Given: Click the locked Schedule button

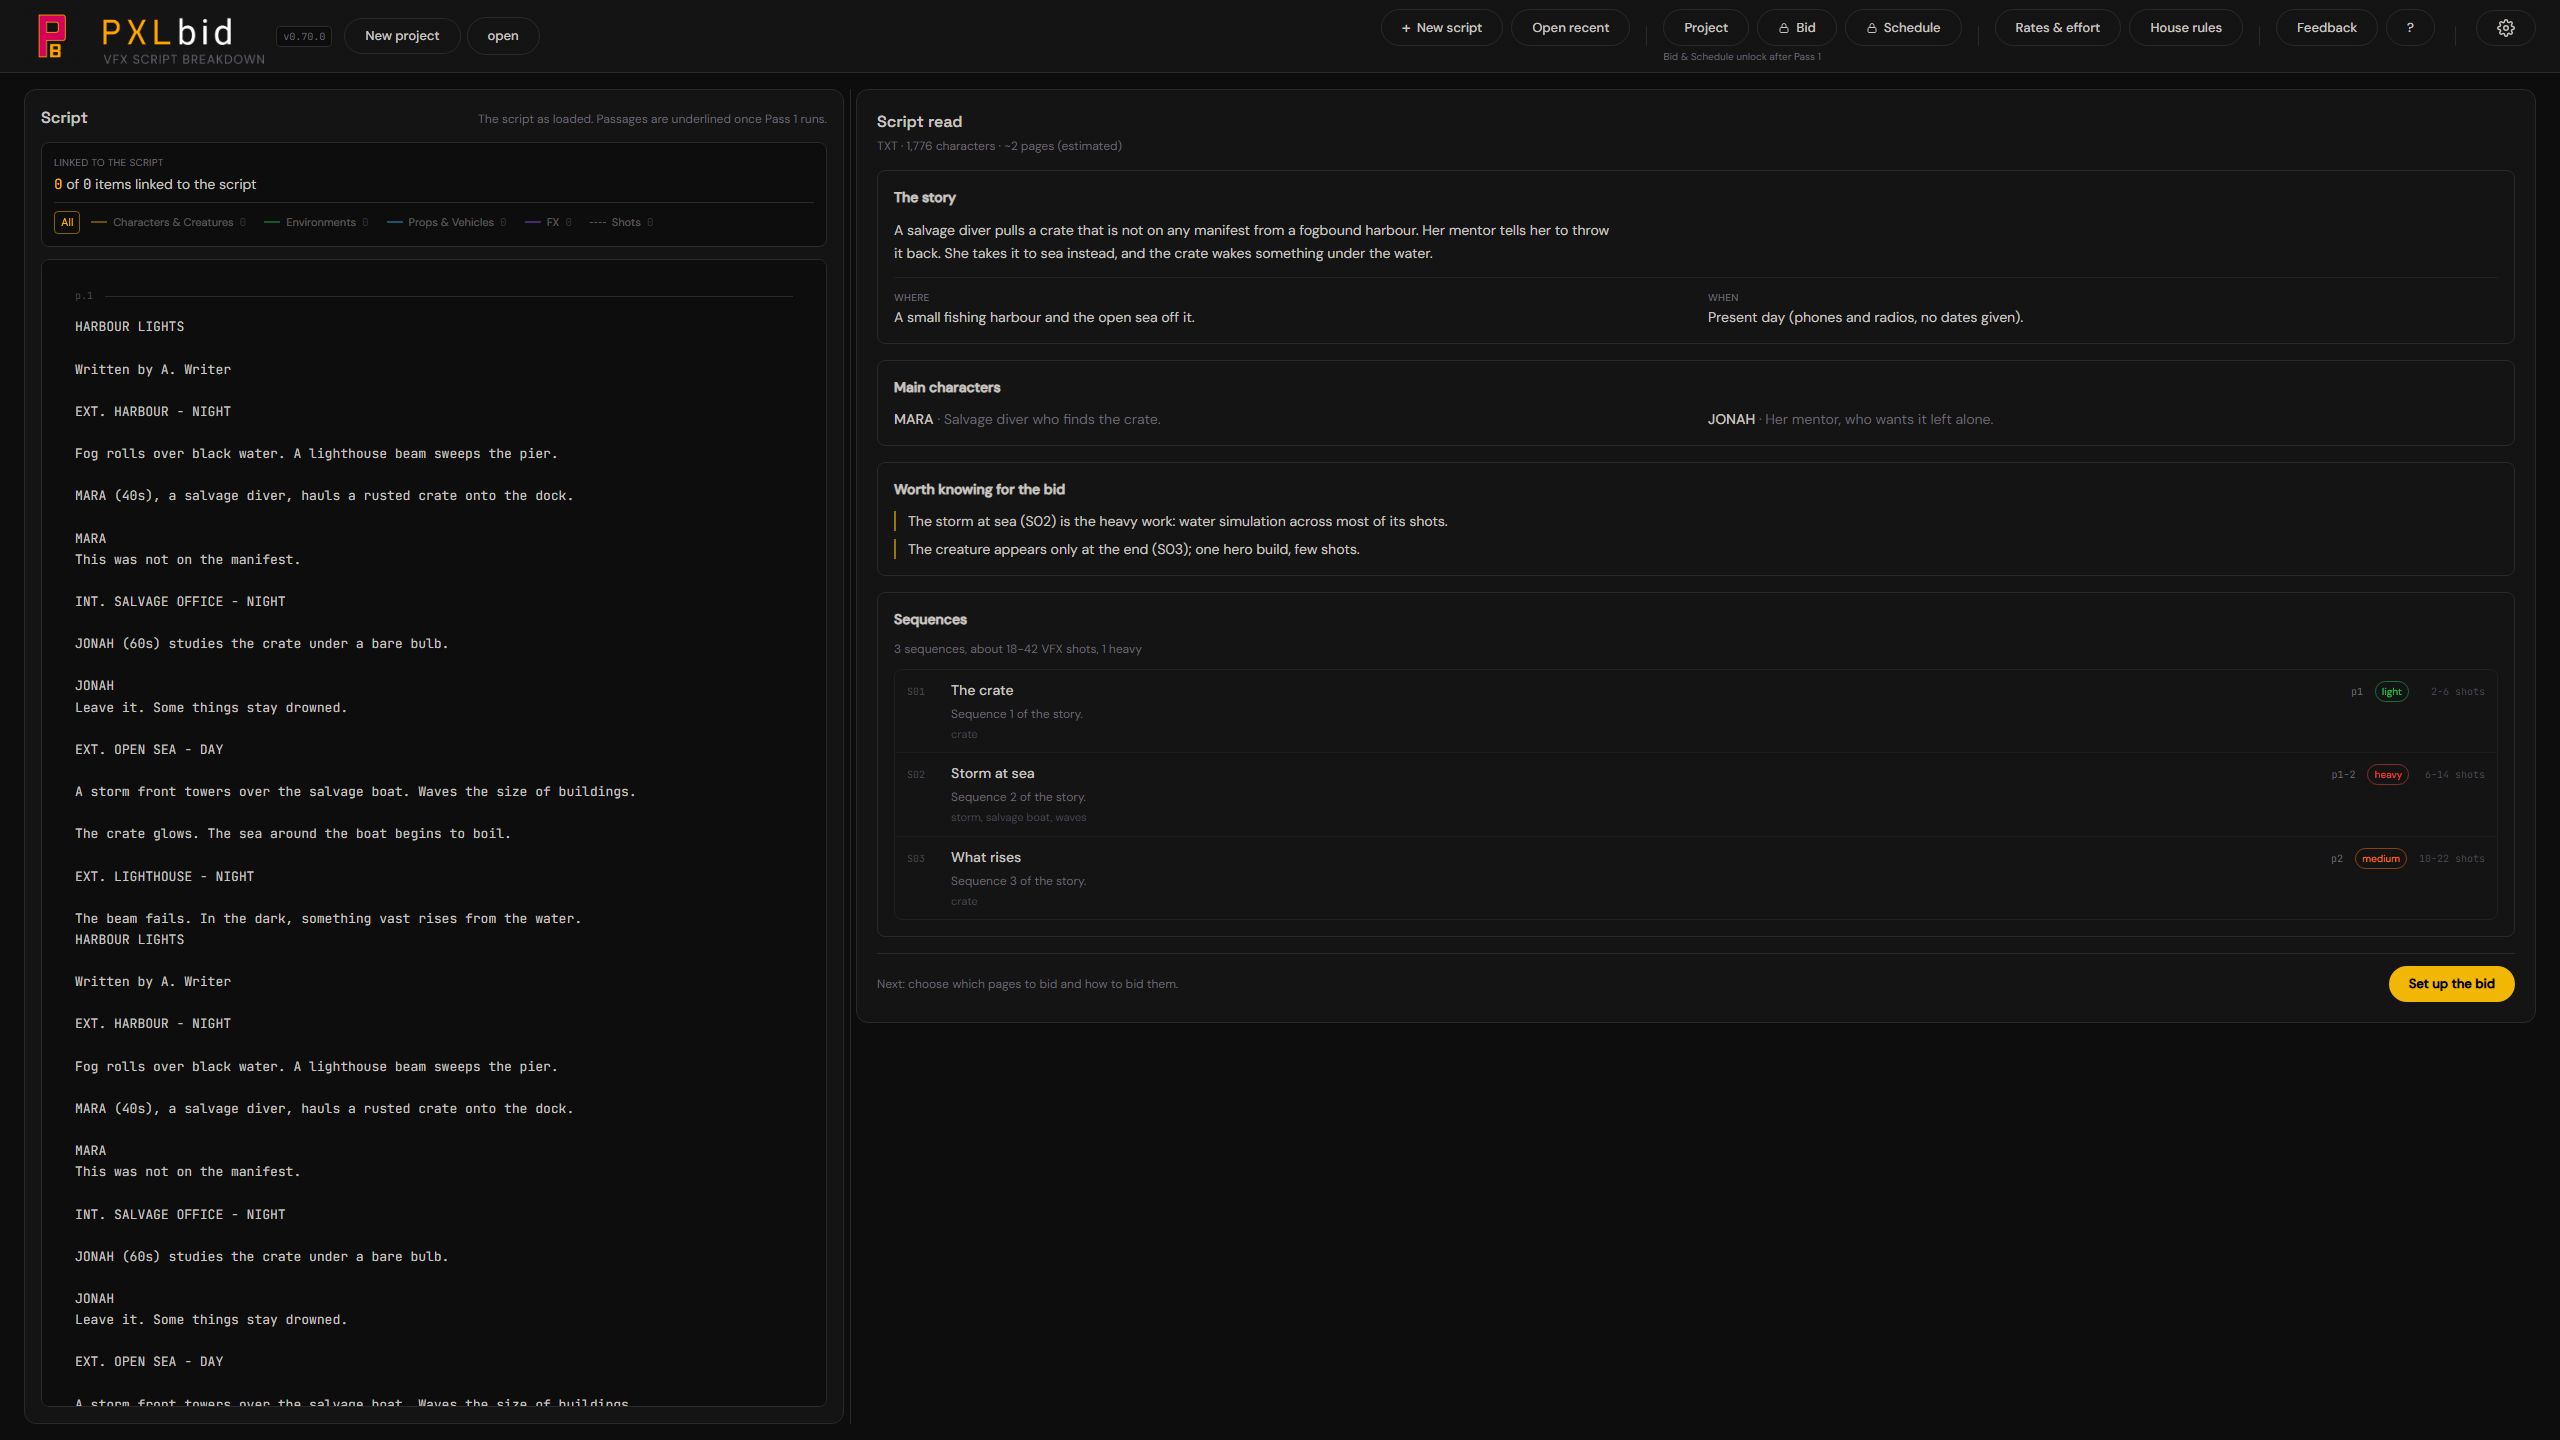Looking at the screenshot, I should point(1903,28).
